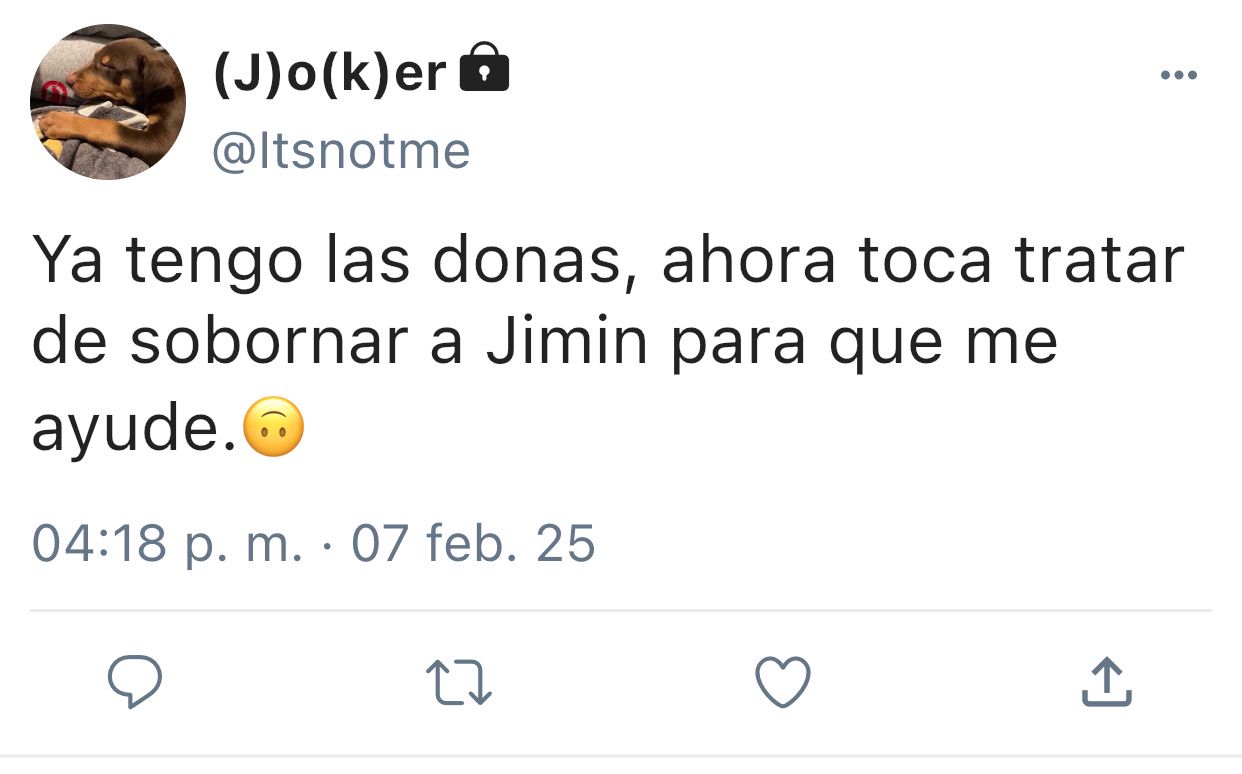Tap the 07 feb. 25 date
Viewport: 1242px width, 774px height.
coord(473,543)
